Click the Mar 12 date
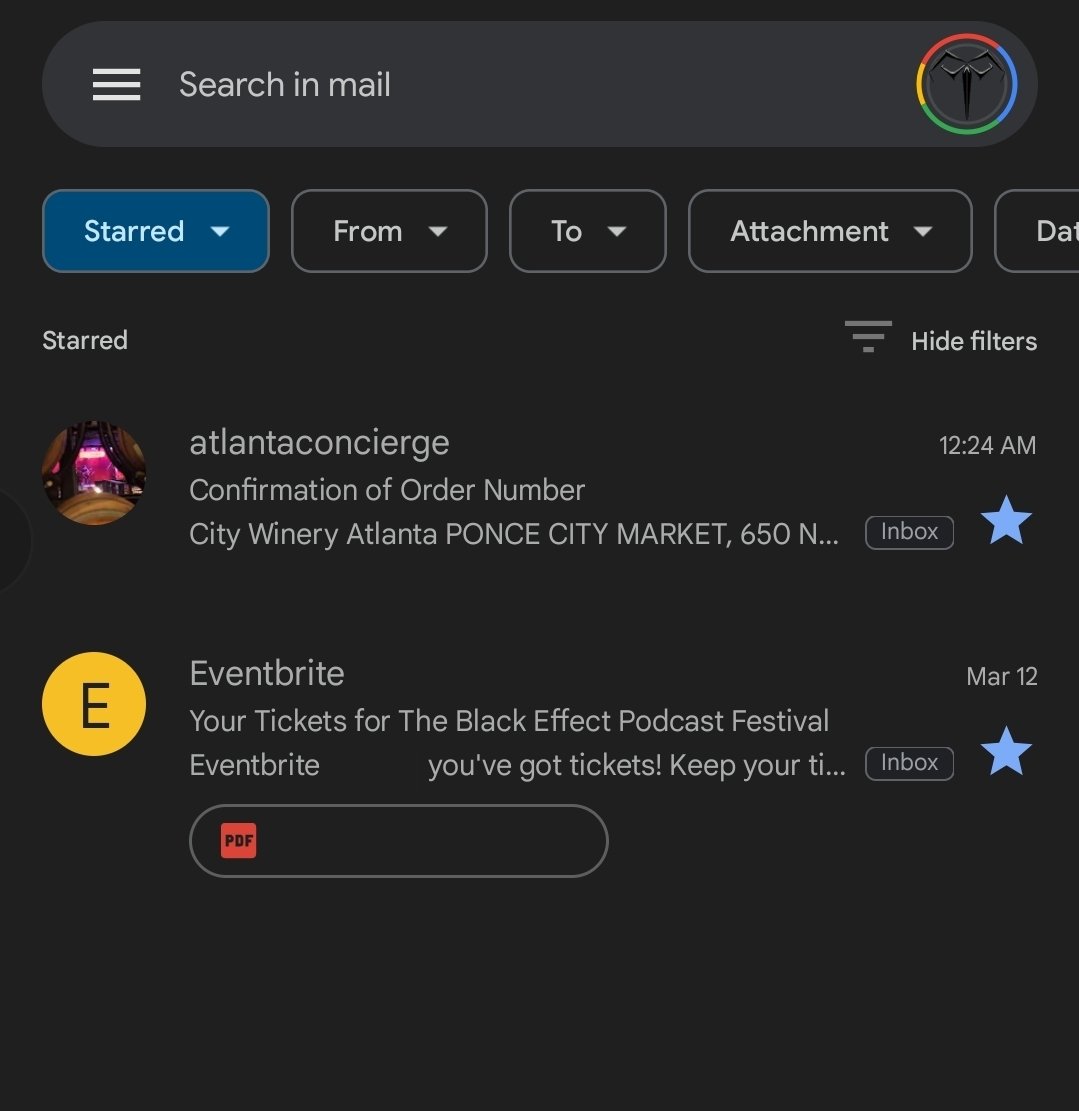 pos(1002,677)
